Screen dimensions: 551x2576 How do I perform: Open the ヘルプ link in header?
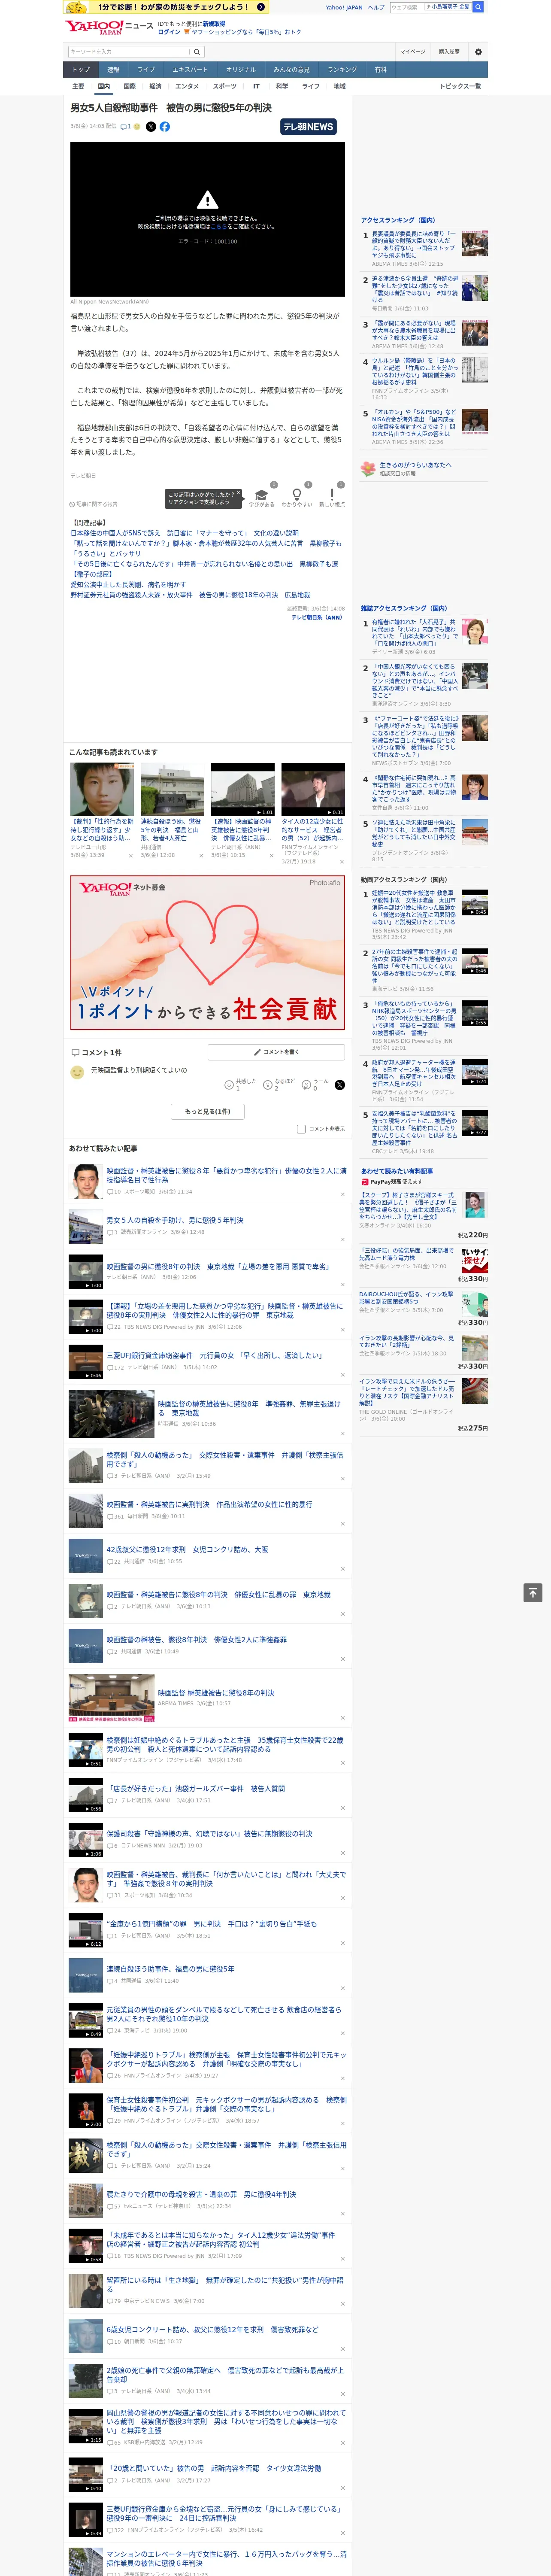(x=376, y=7)
